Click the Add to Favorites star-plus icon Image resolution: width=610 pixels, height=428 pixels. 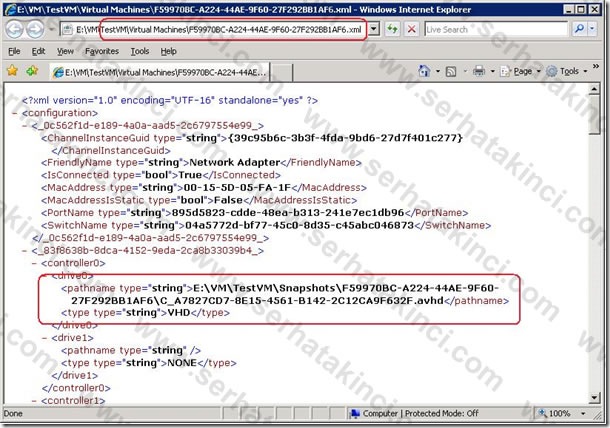click(32, 71)
